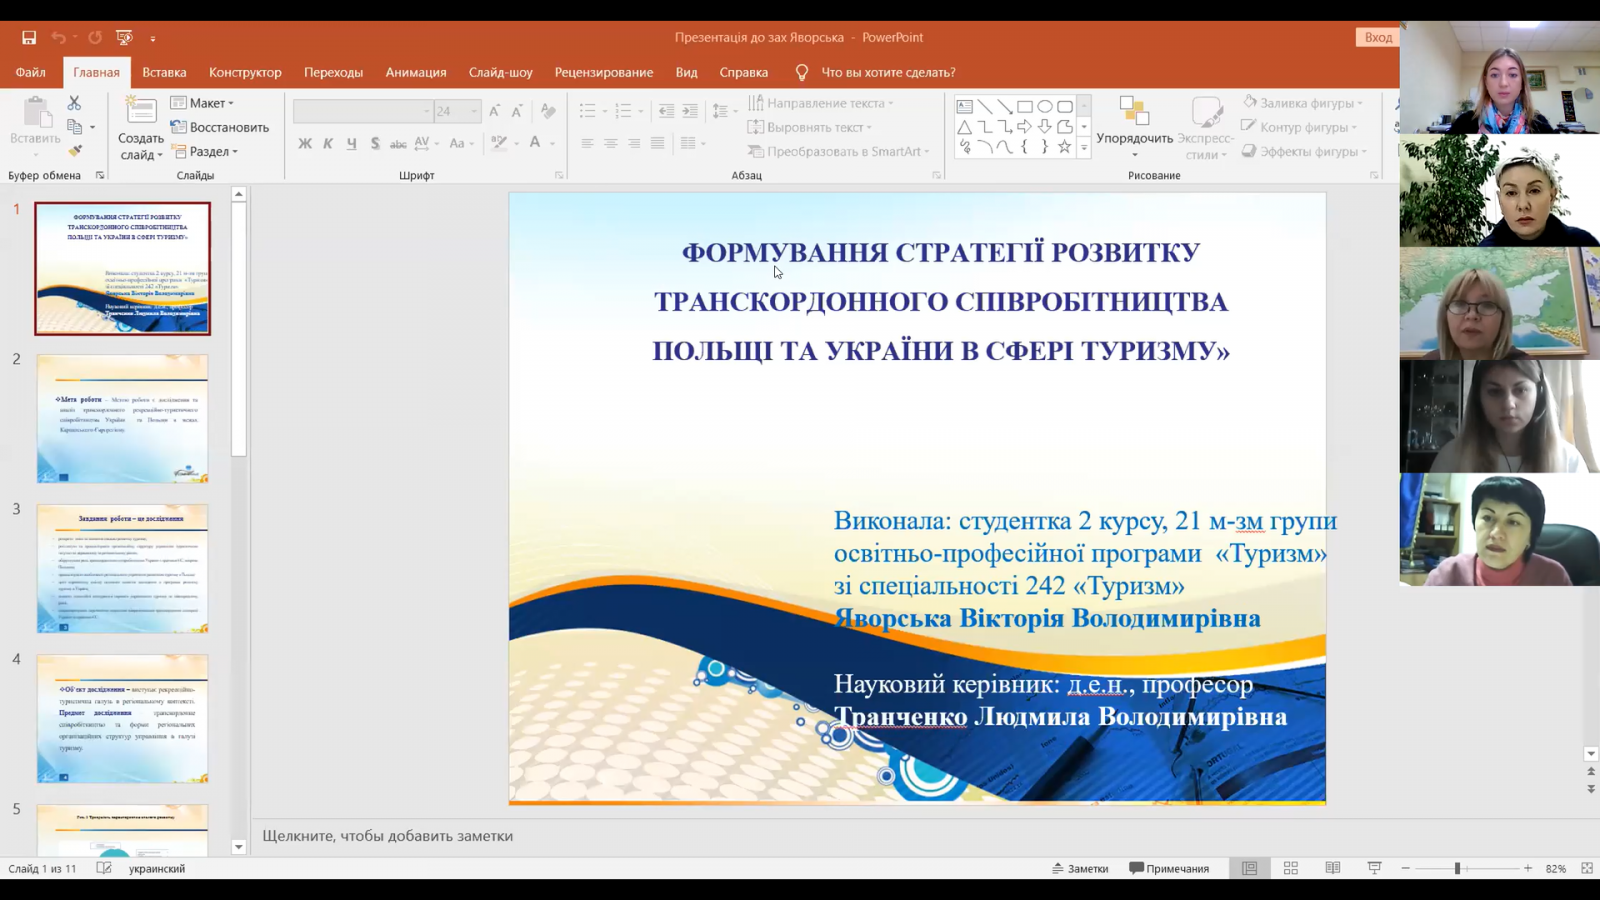This screenshot has height=900, width=1600.
Task: Select the oval shape in shapes gallery
Action: point(1044,106)
